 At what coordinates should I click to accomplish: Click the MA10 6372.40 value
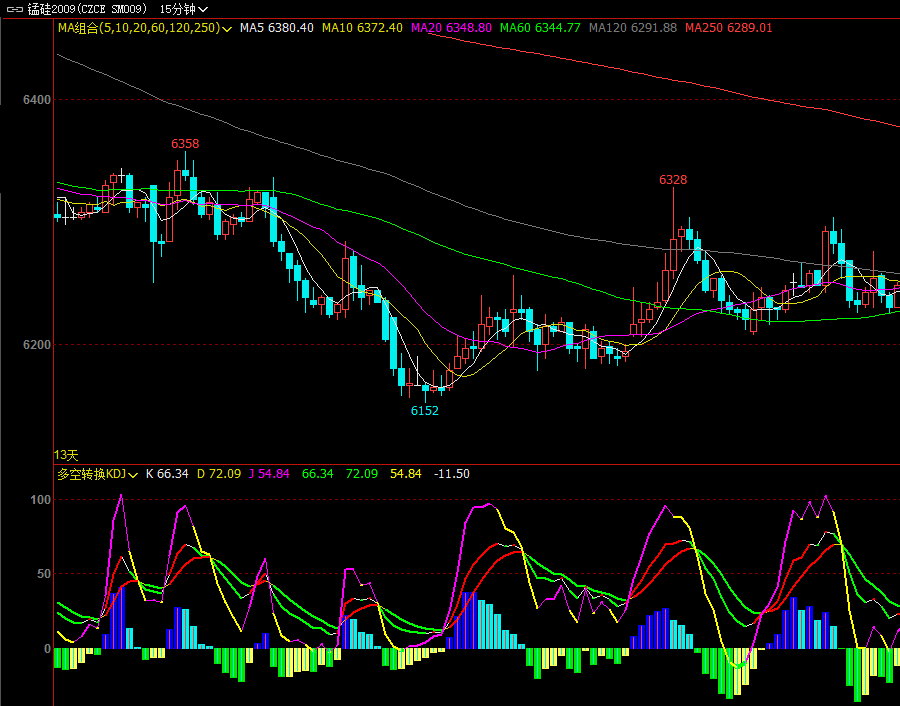point(362,28)
